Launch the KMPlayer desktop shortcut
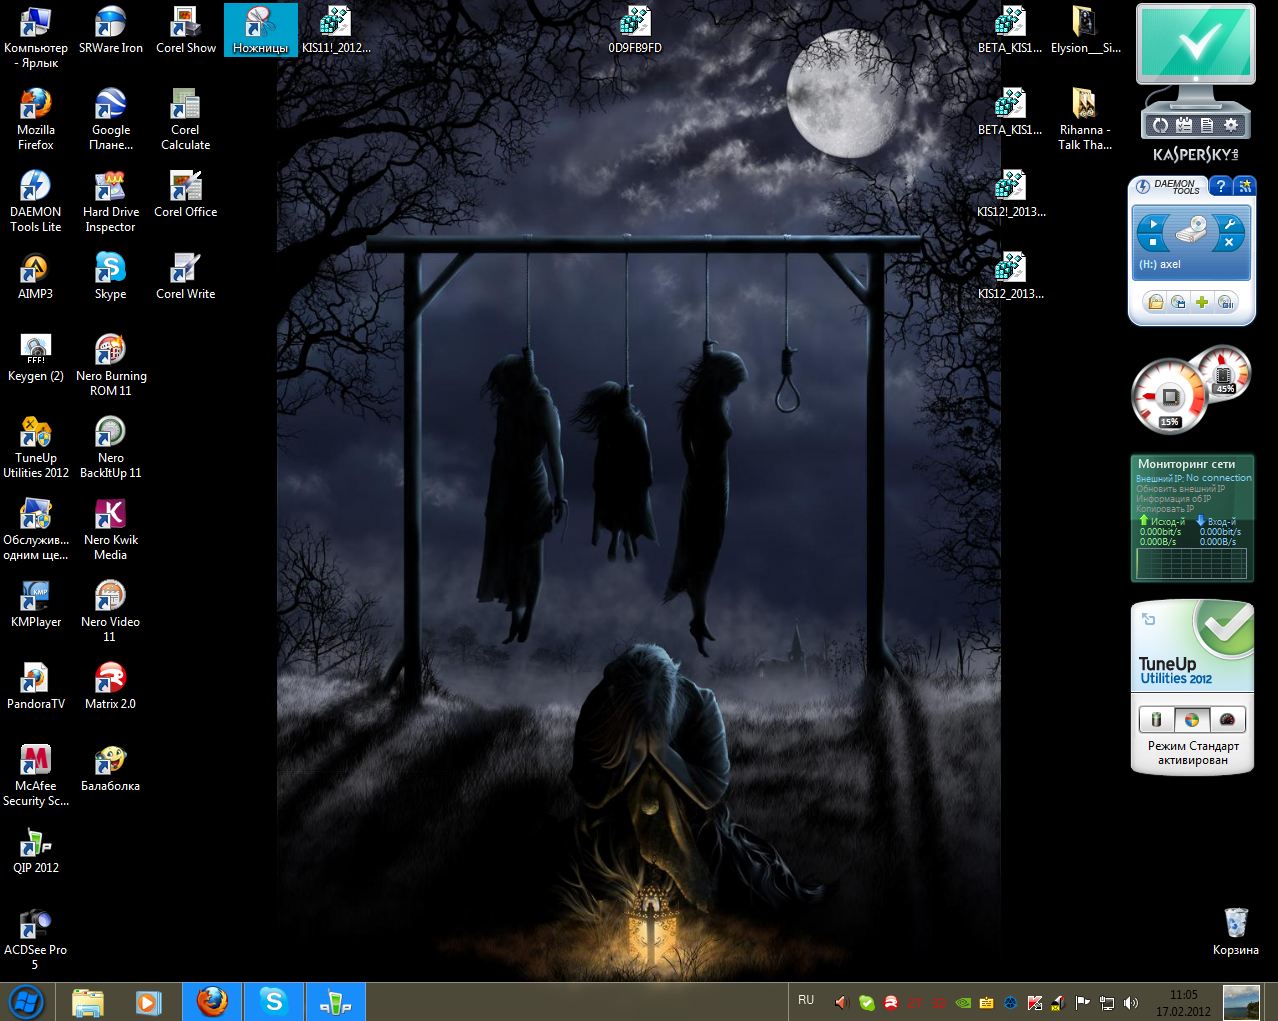Viewport: 1278px width, 1021px height. point(36,604)
